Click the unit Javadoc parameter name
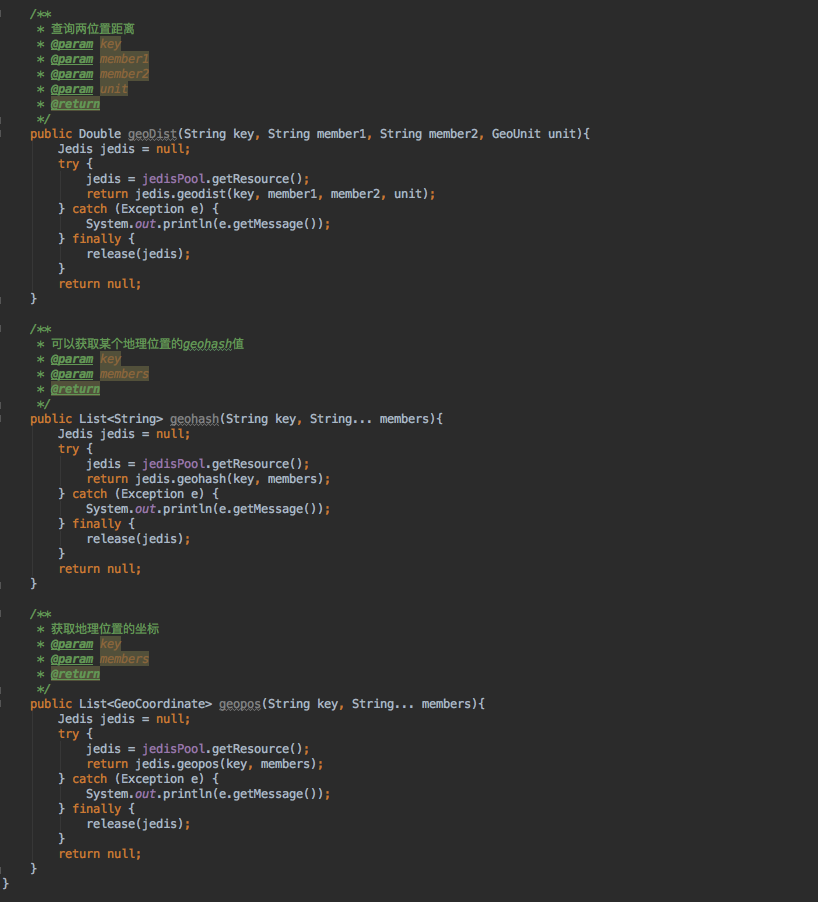Image resolution: width=818 pixels, height=902 pixels. point(114,89)
